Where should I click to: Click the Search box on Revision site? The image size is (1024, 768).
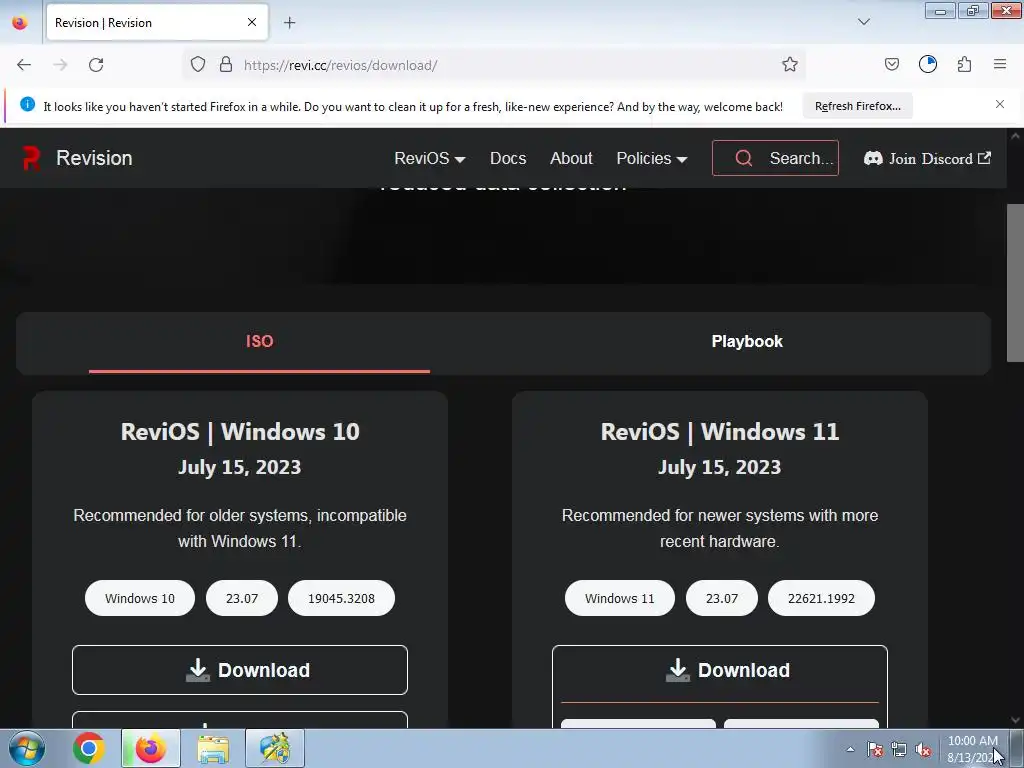(x=775, y=158)
